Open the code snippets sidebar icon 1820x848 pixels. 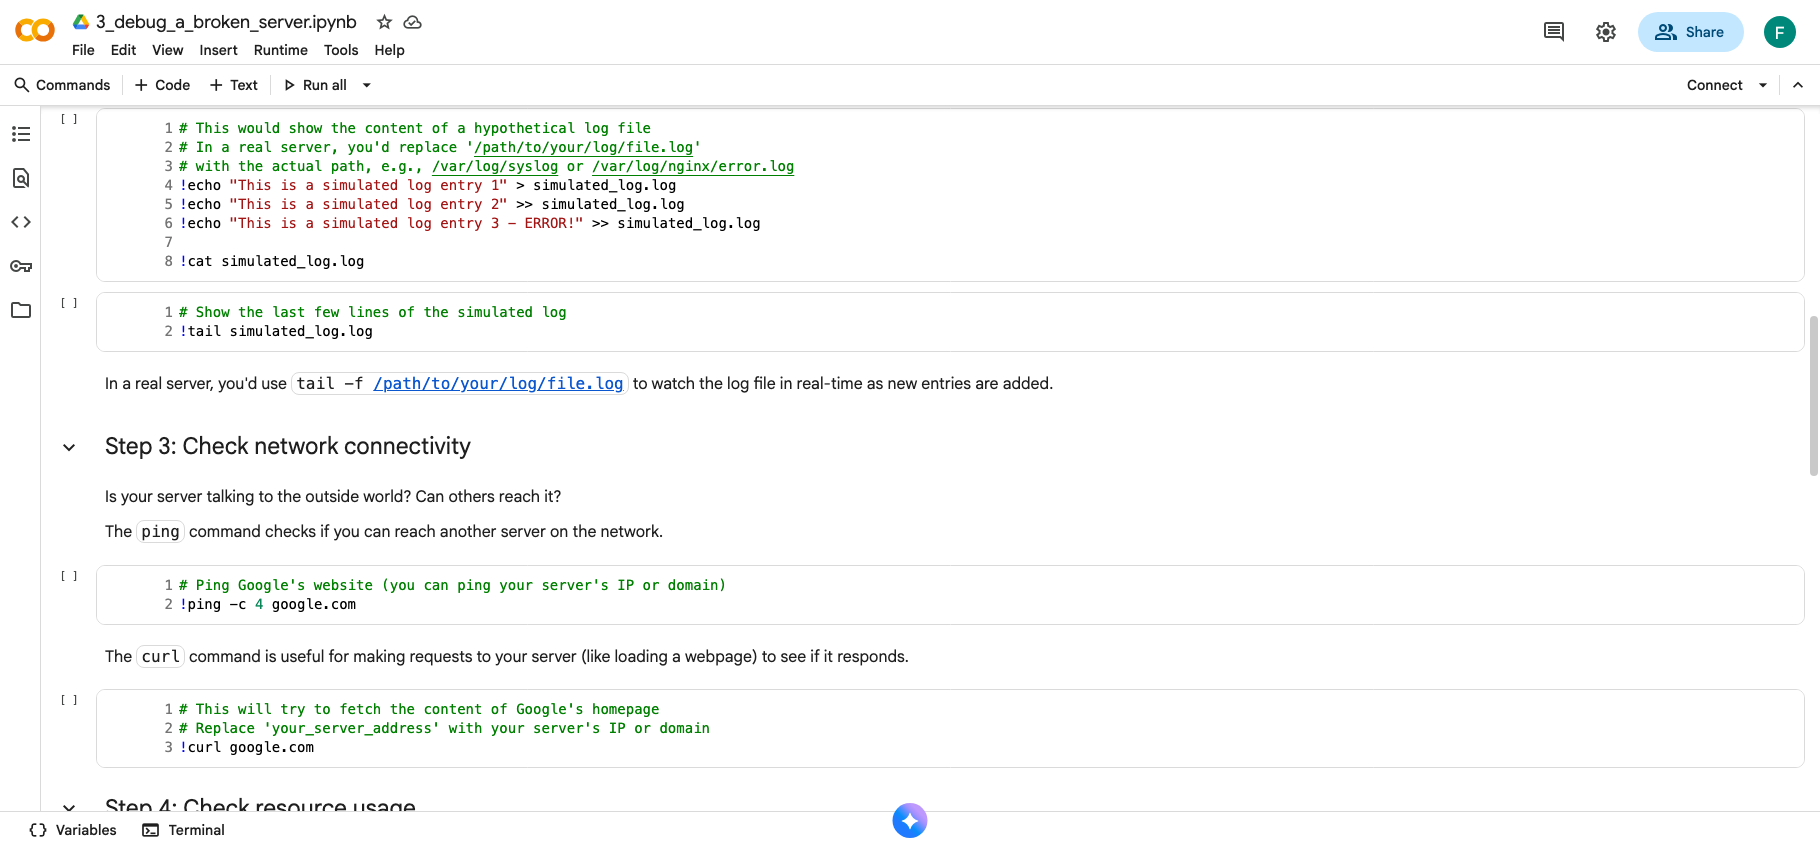pos(21,222)
